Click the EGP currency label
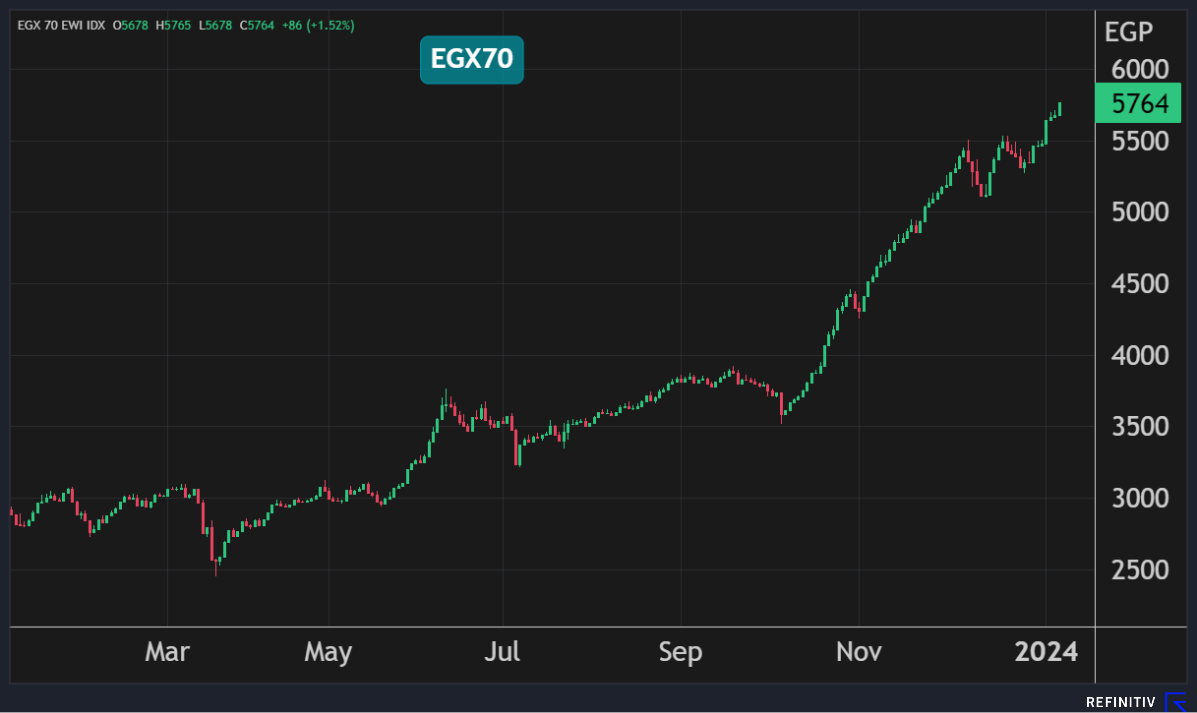This screenshot has width=1197, height=713. coord(1128,32)
